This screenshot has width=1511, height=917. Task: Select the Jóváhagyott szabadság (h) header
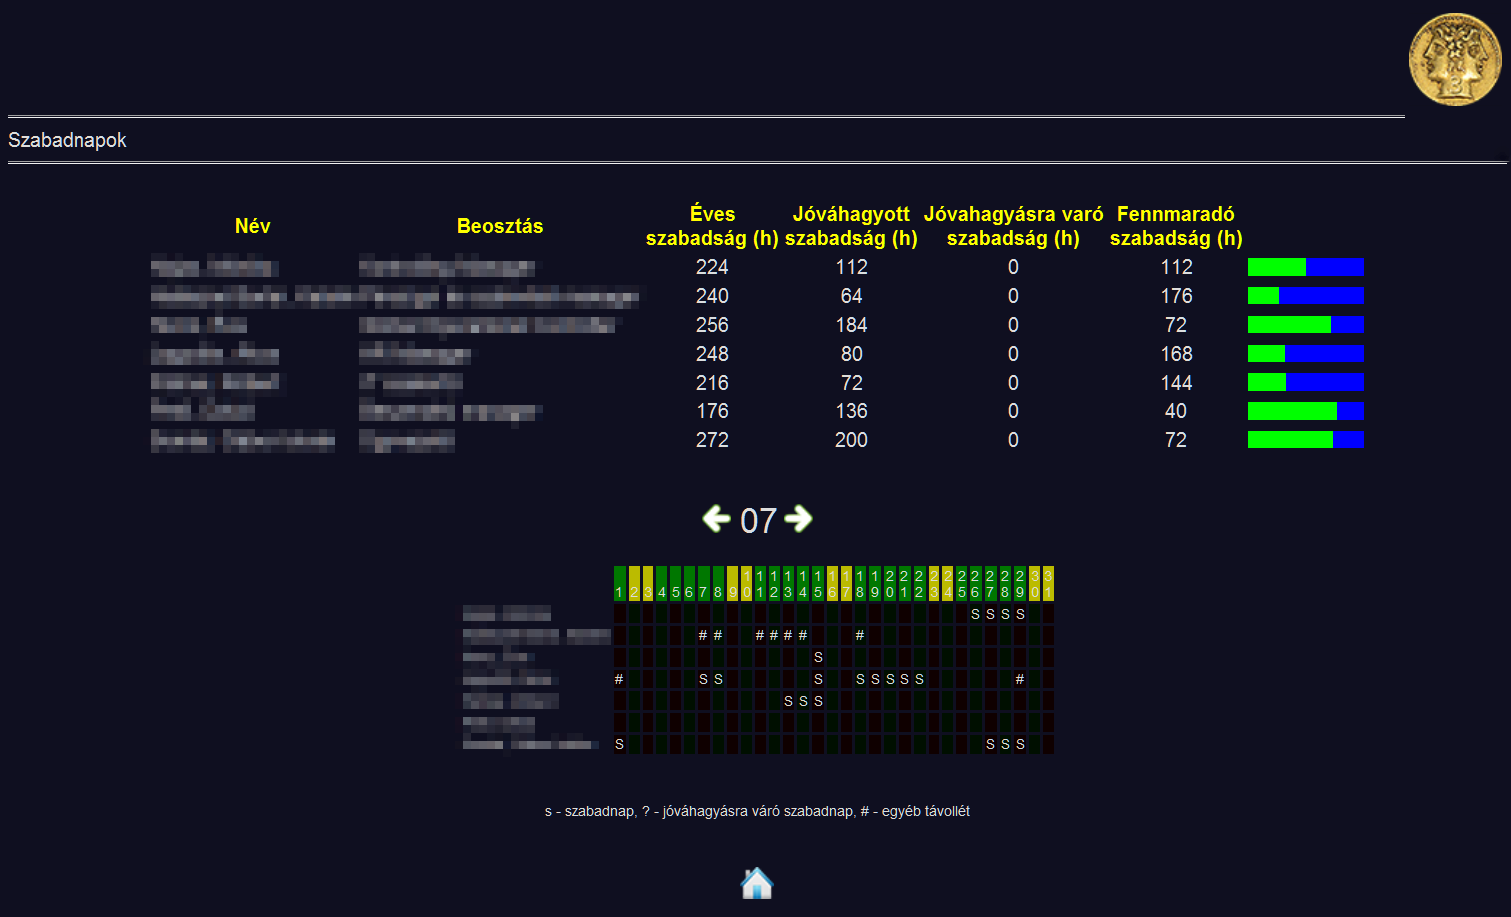pyautogui.click(x=851, y=226)
